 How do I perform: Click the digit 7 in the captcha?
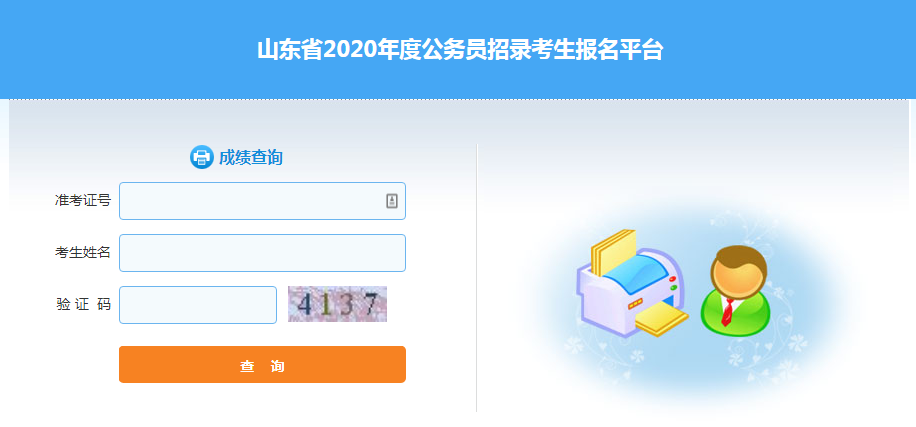click(370, 304)
